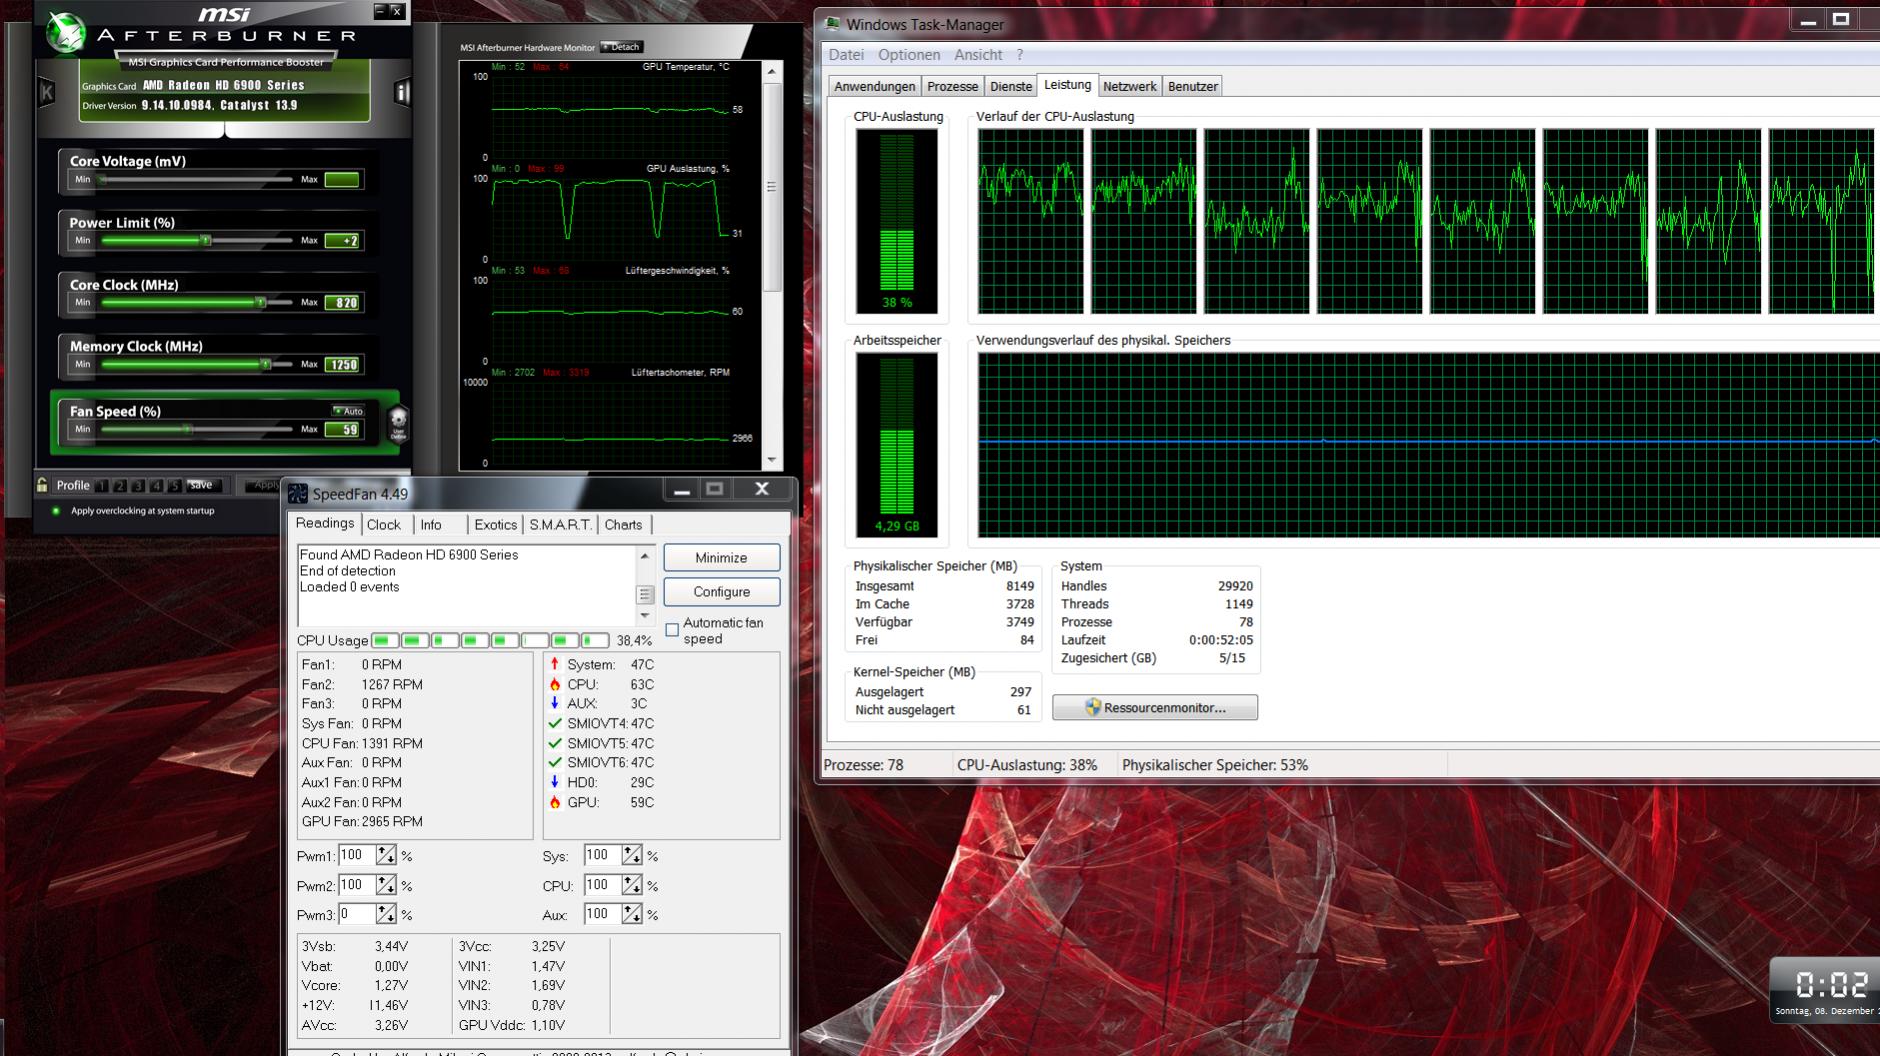1880x1056 pixels.
Task: Click the Memory Clock slider handle
Action: pos(266,364)
